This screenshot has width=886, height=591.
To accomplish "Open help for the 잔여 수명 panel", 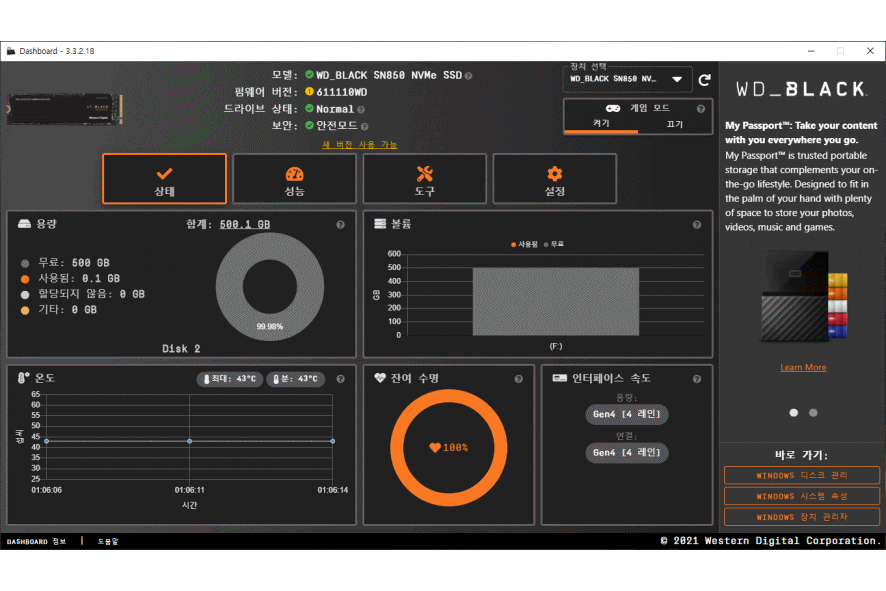I will pos(518,379).
